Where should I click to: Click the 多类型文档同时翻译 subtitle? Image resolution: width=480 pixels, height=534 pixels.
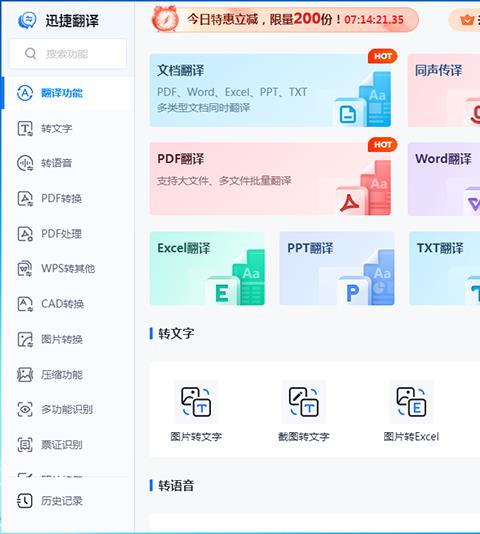203,108
